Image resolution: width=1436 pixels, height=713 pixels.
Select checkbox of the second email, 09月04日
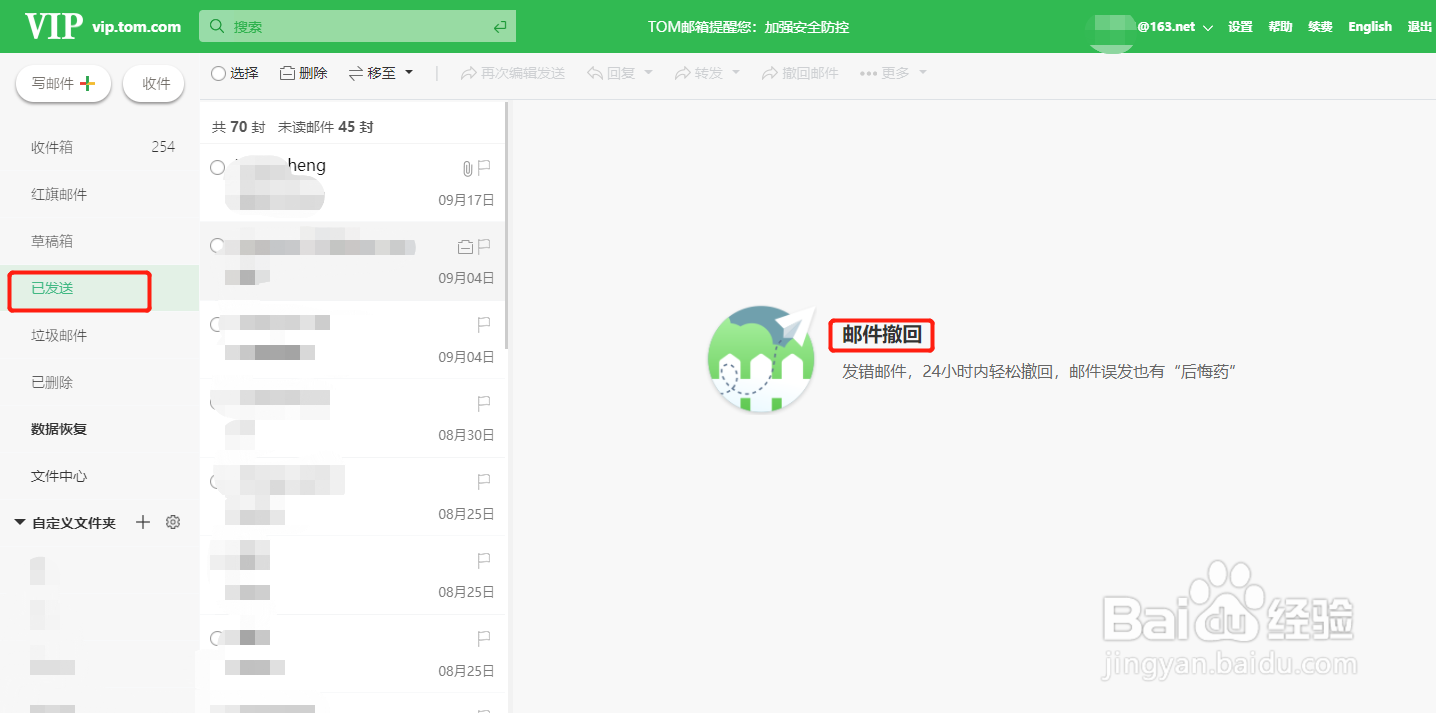tap(217, 246)
